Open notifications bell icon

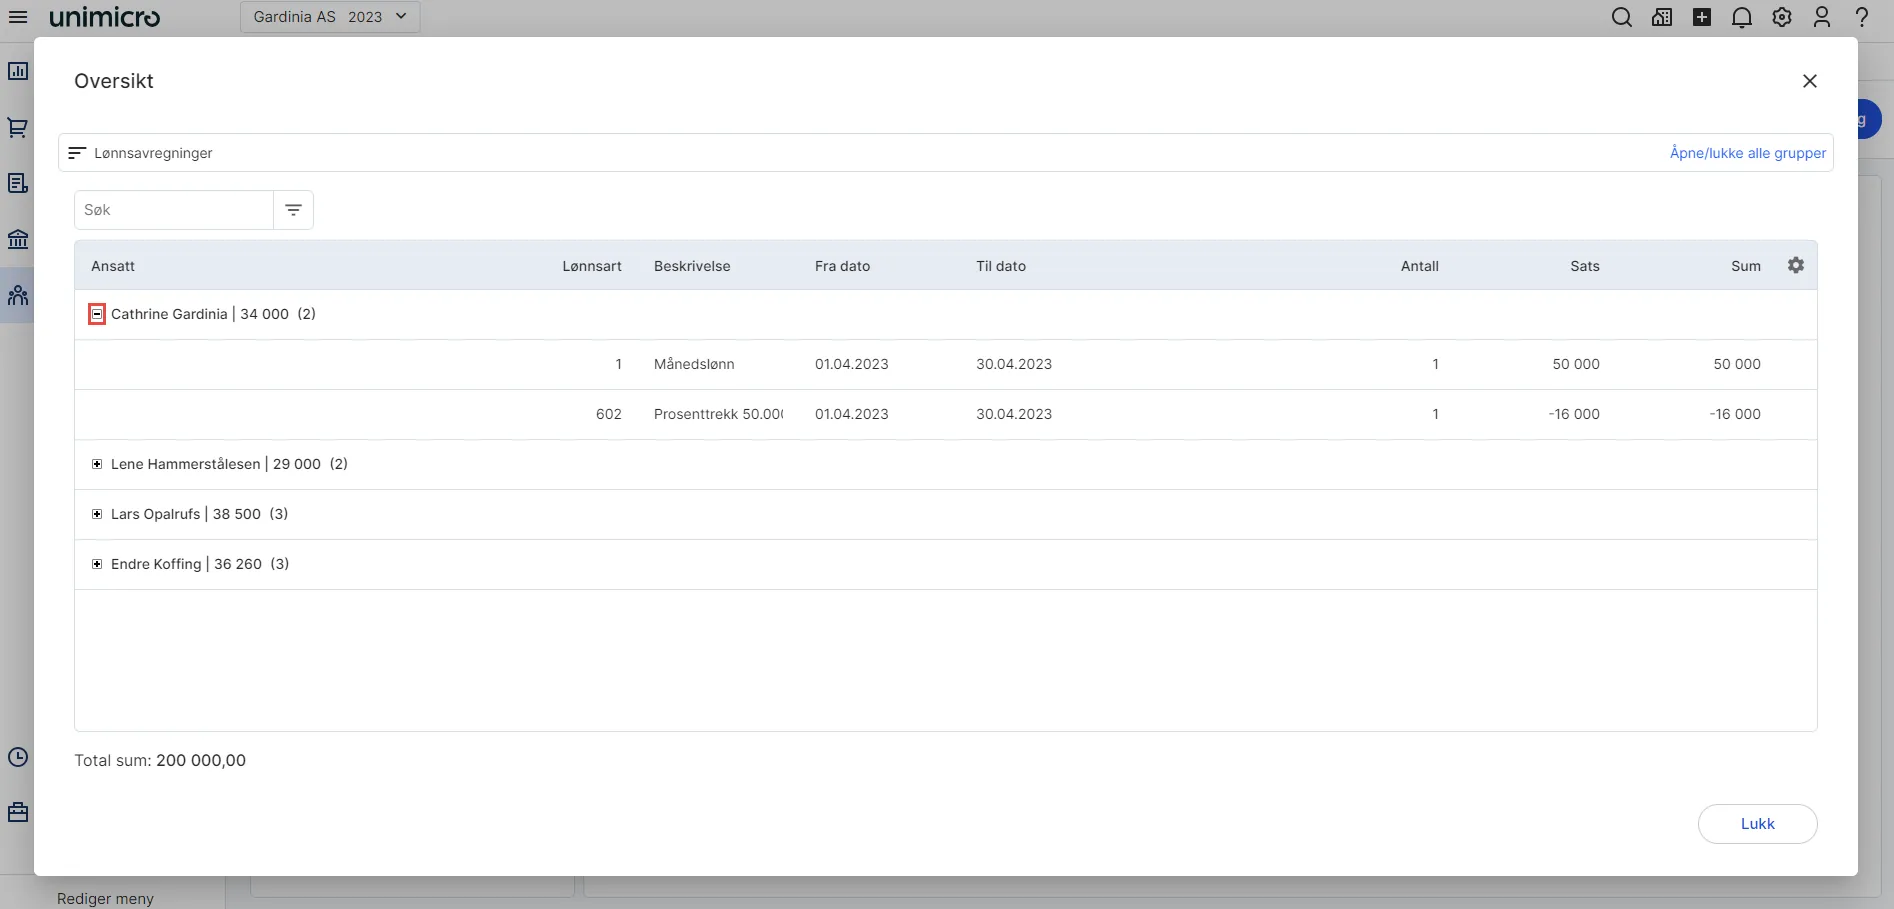[1742, 17]
